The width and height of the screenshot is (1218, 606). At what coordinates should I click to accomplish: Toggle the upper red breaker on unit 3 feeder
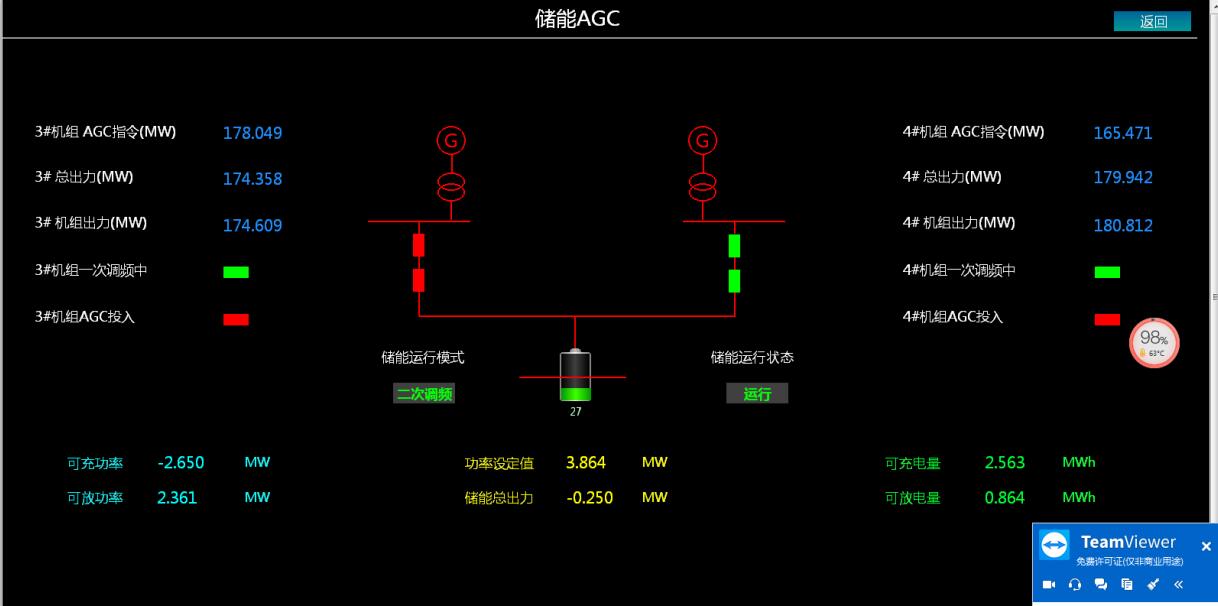[x=419, y=245]
